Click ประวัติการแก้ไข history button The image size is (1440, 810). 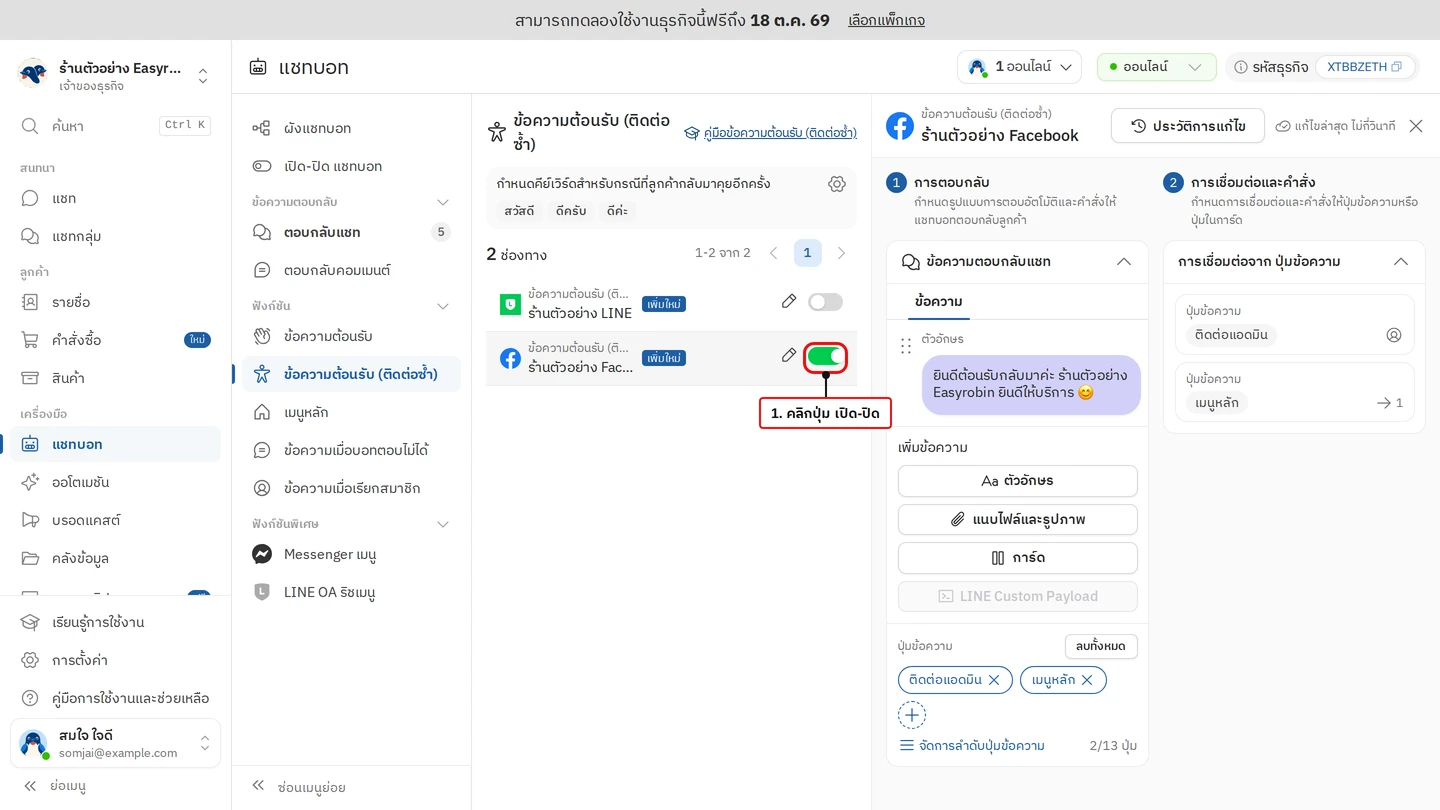pos(1188,126)
